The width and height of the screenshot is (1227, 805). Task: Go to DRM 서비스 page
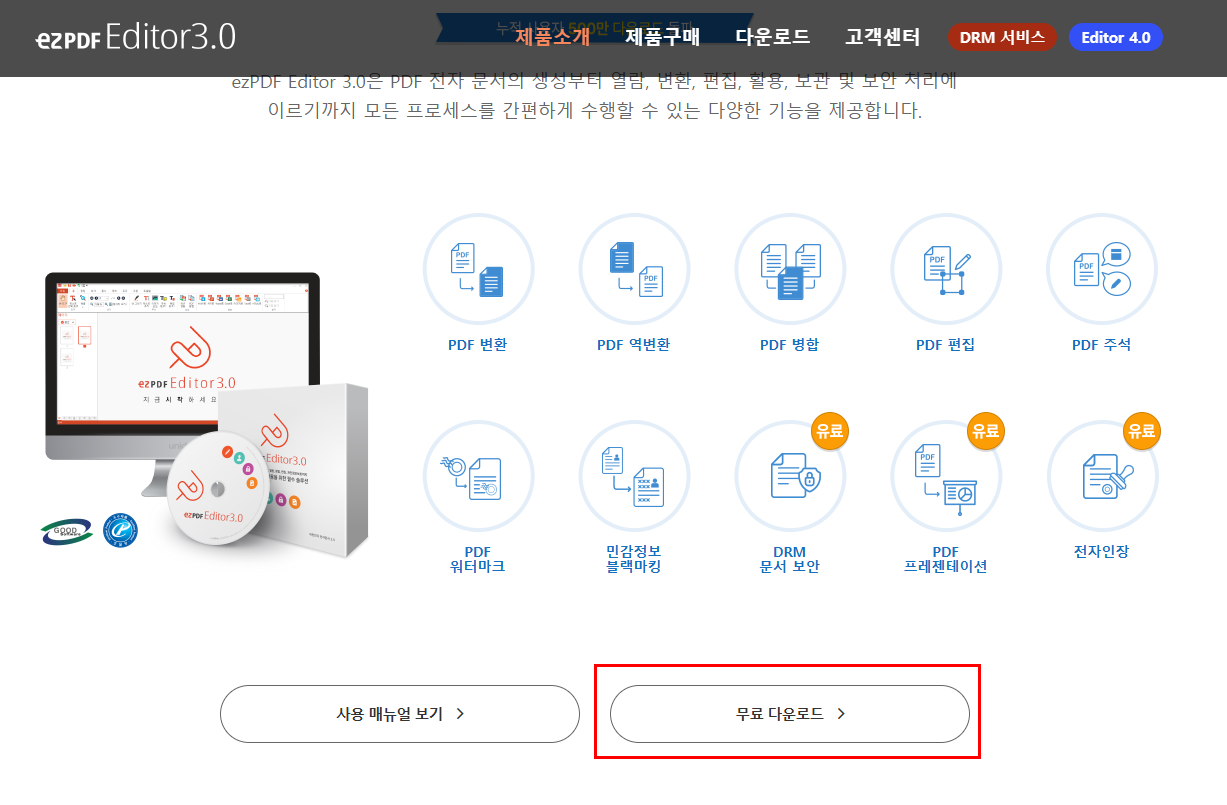tap(1002, 38)
